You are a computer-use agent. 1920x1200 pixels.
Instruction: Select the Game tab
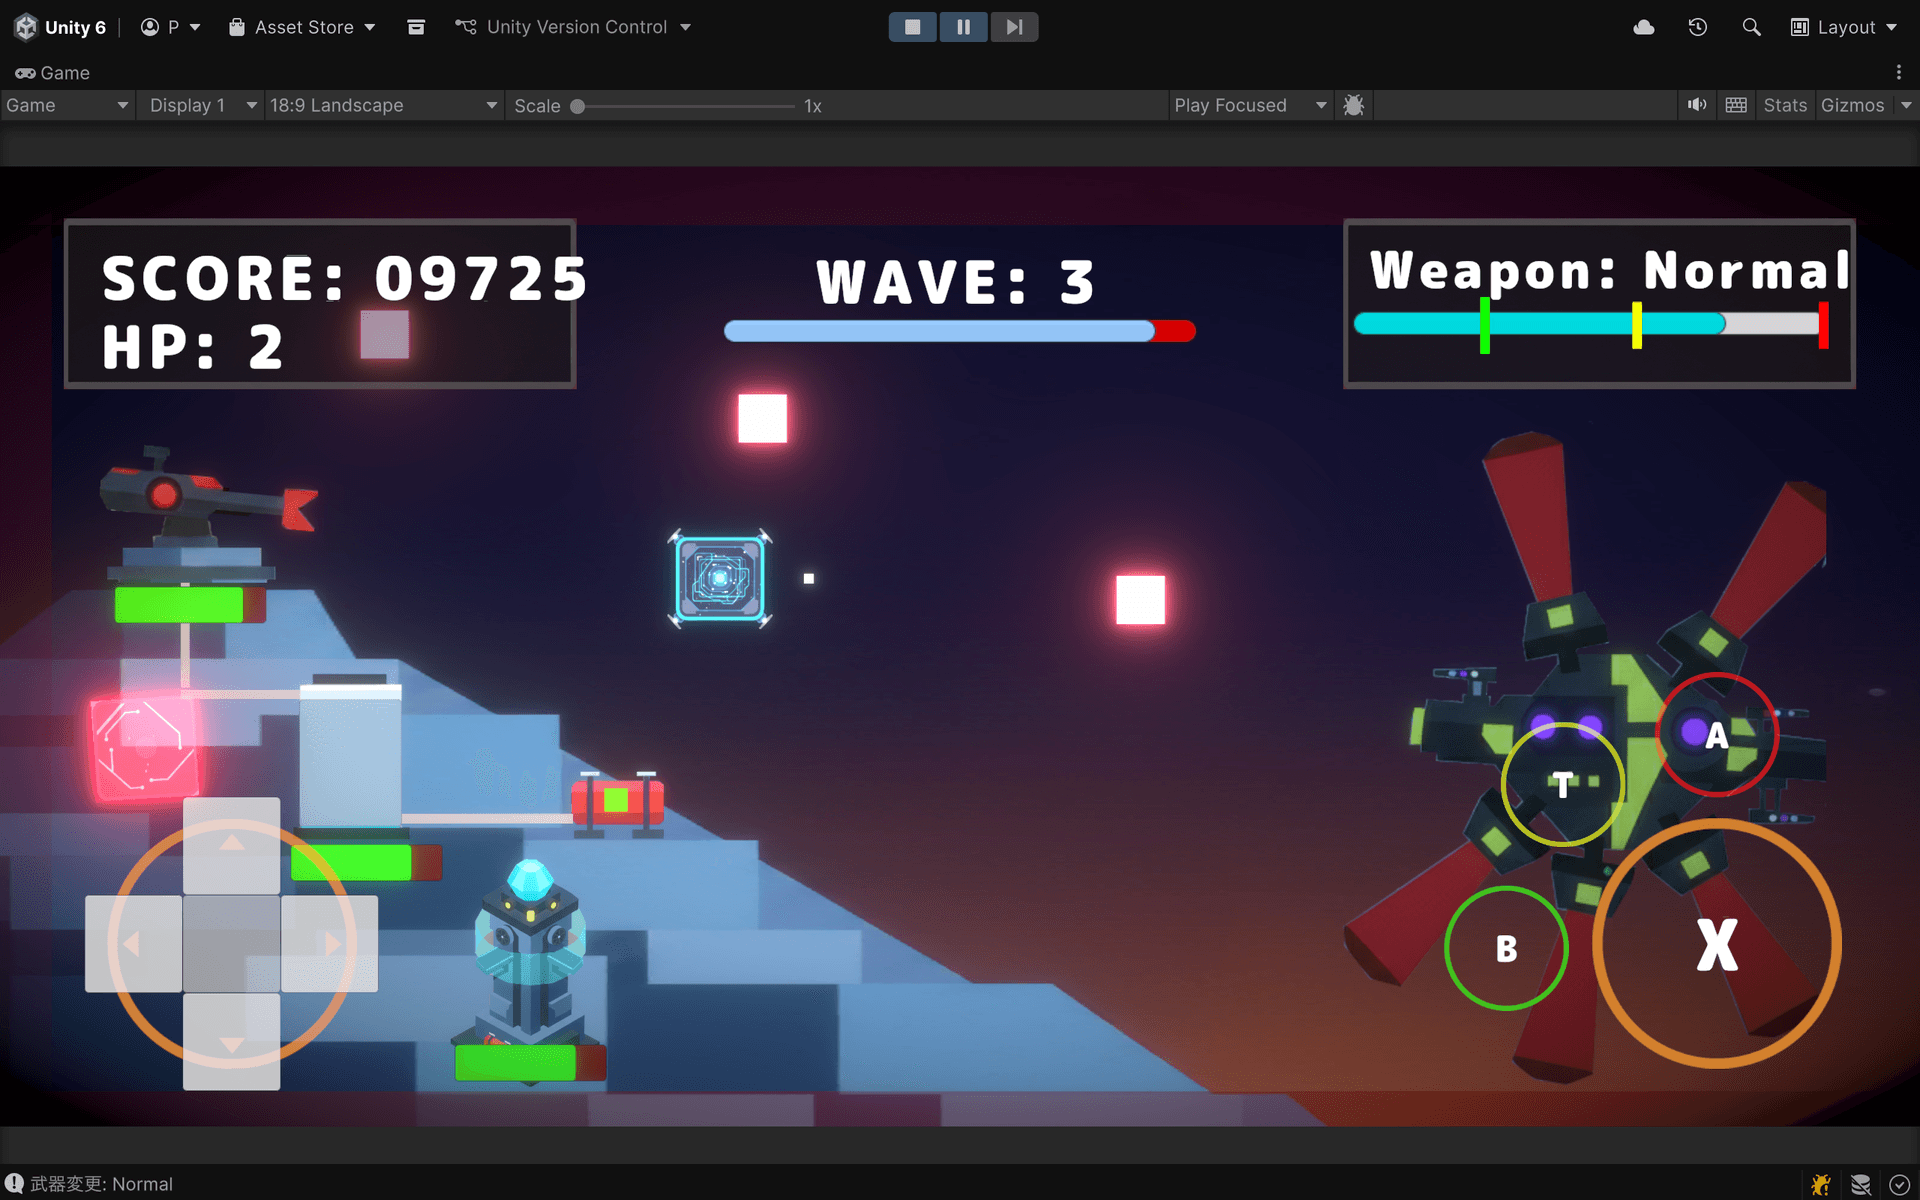pos(53,73)
